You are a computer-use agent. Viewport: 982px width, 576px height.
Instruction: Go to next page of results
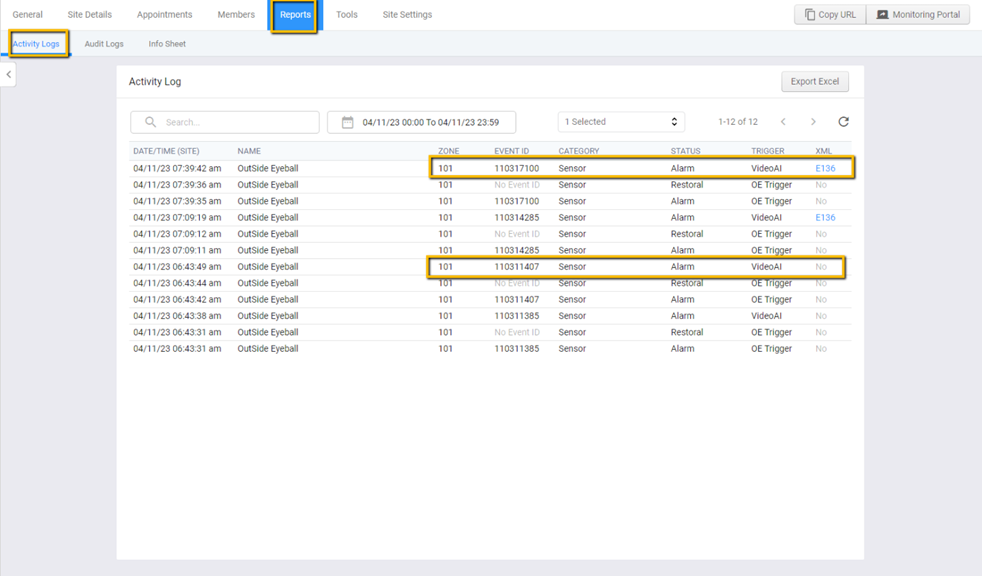click(813, 121)
